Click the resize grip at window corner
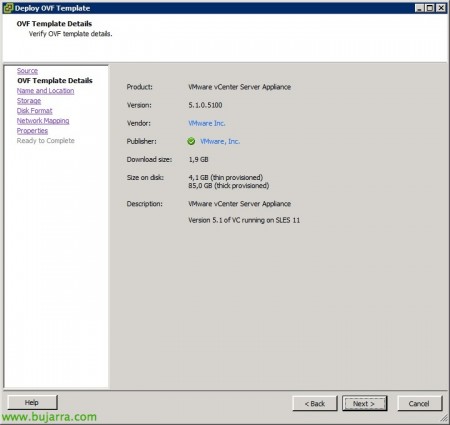Viewport: 450px width, 425px height. pyautogui.click(x=444, y=418)
